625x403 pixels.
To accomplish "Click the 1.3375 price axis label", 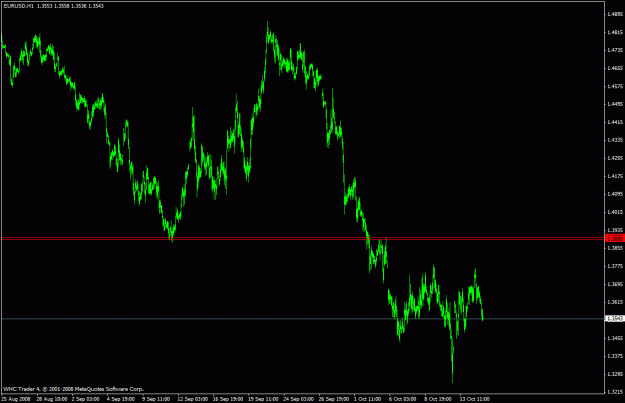I will click(x=615, y=356).
